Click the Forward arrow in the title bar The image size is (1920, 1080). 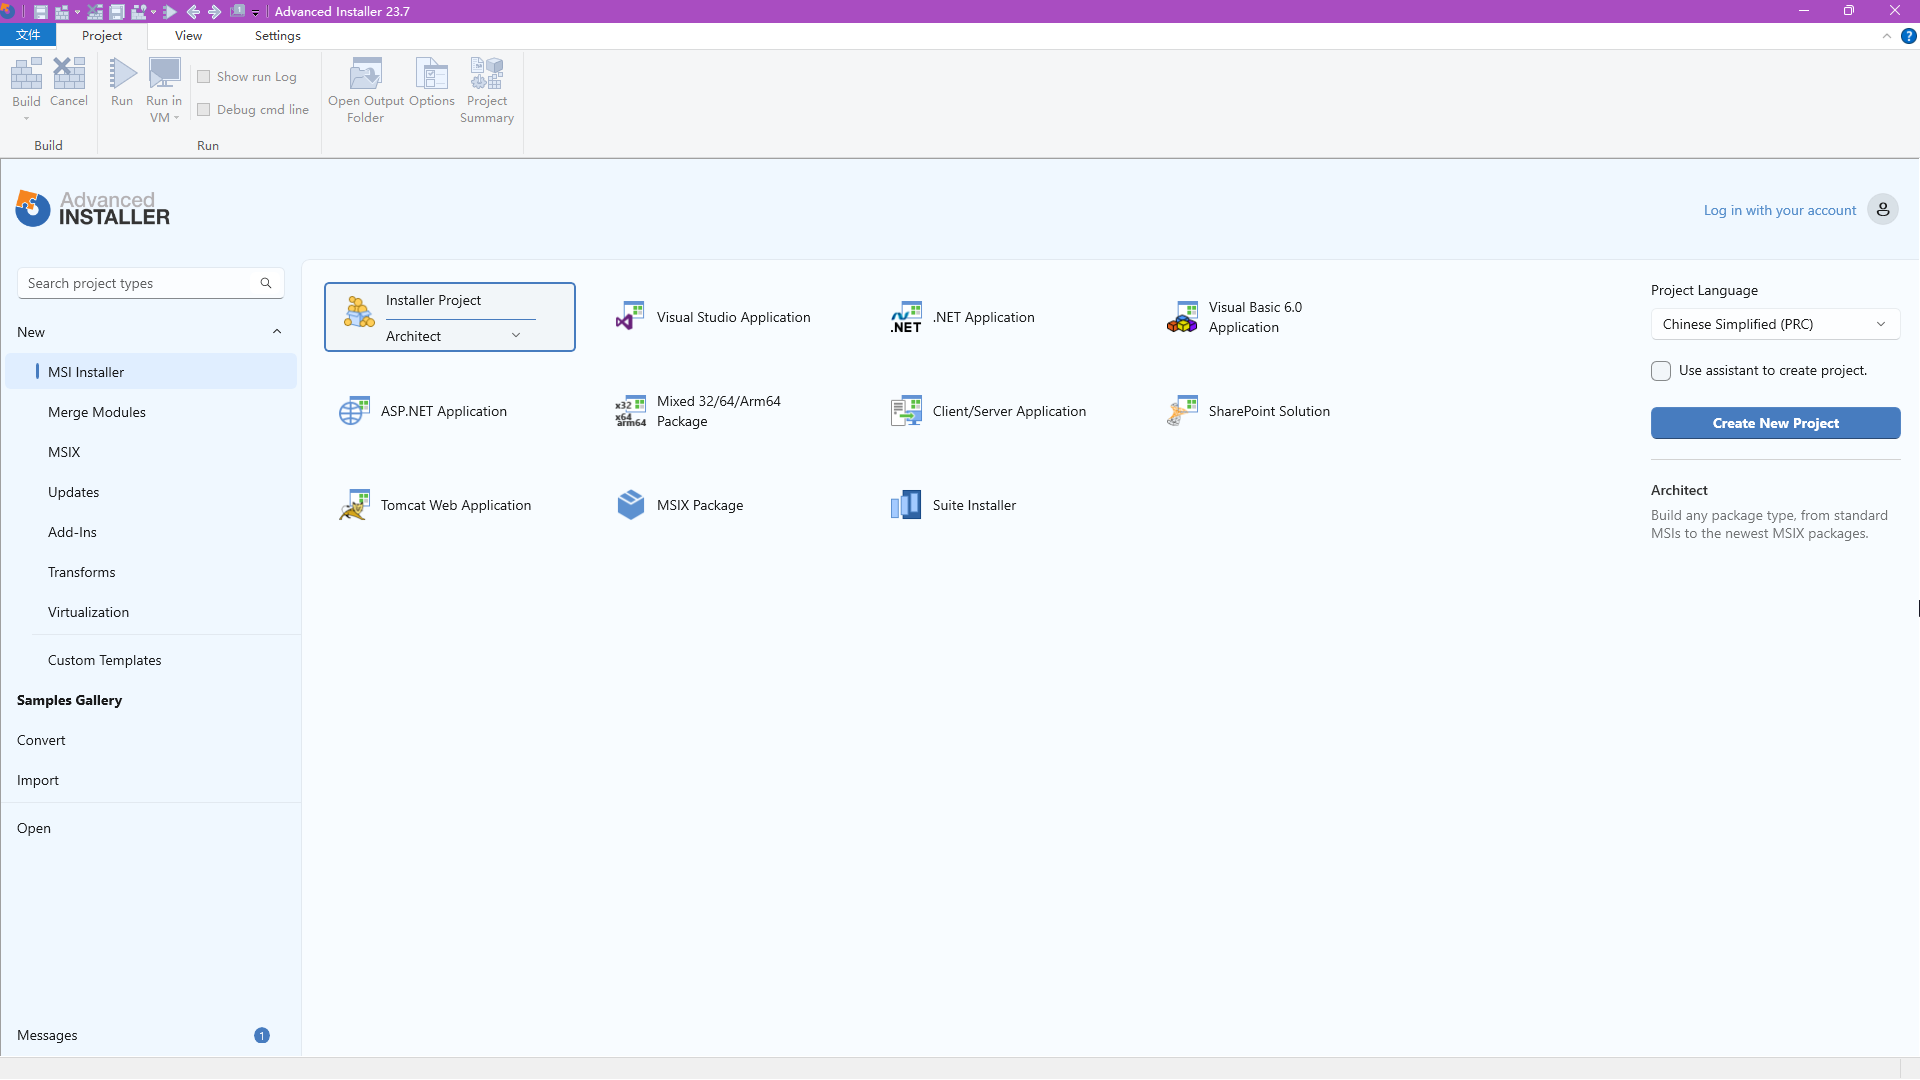pos(214,12)
